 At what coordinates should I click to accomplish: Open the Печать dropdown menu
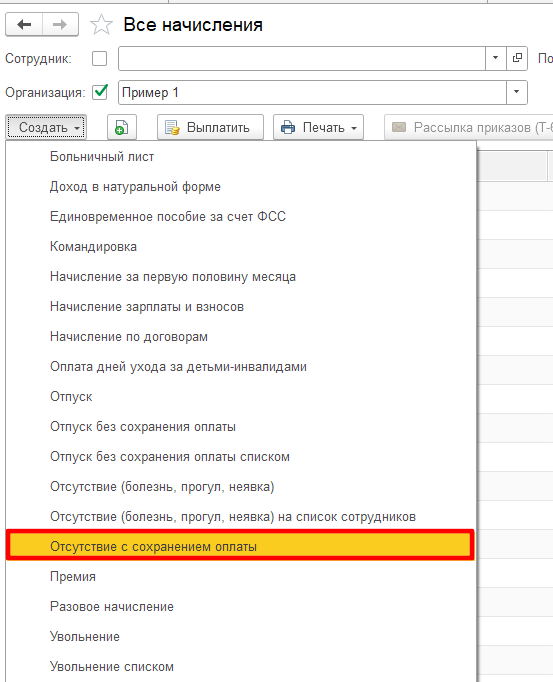pos(318,127)
